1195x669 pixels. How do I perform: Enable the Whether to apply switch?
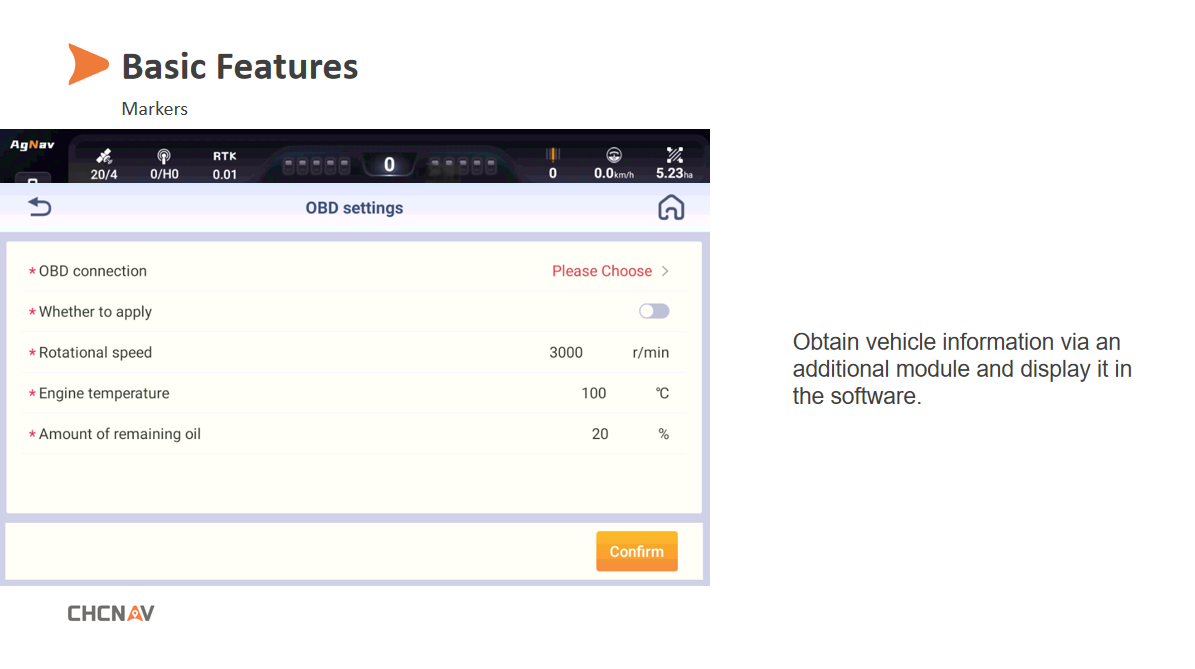click(654, 311)
